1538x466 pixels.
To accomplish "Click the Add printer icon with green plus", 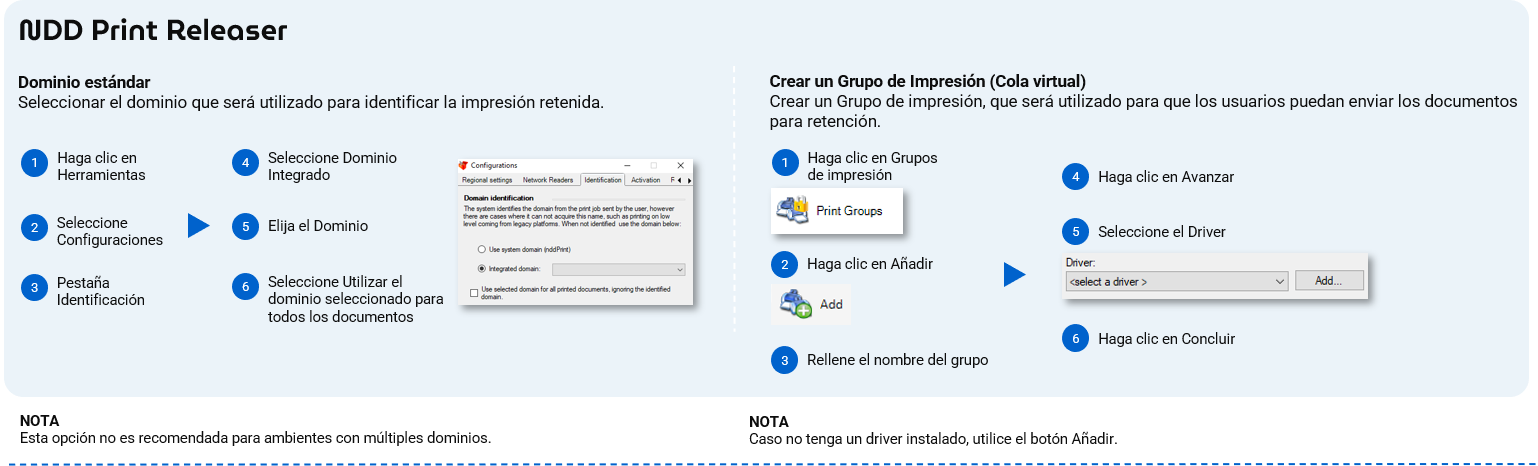I will pyautogui.click(x=797, y=304).
